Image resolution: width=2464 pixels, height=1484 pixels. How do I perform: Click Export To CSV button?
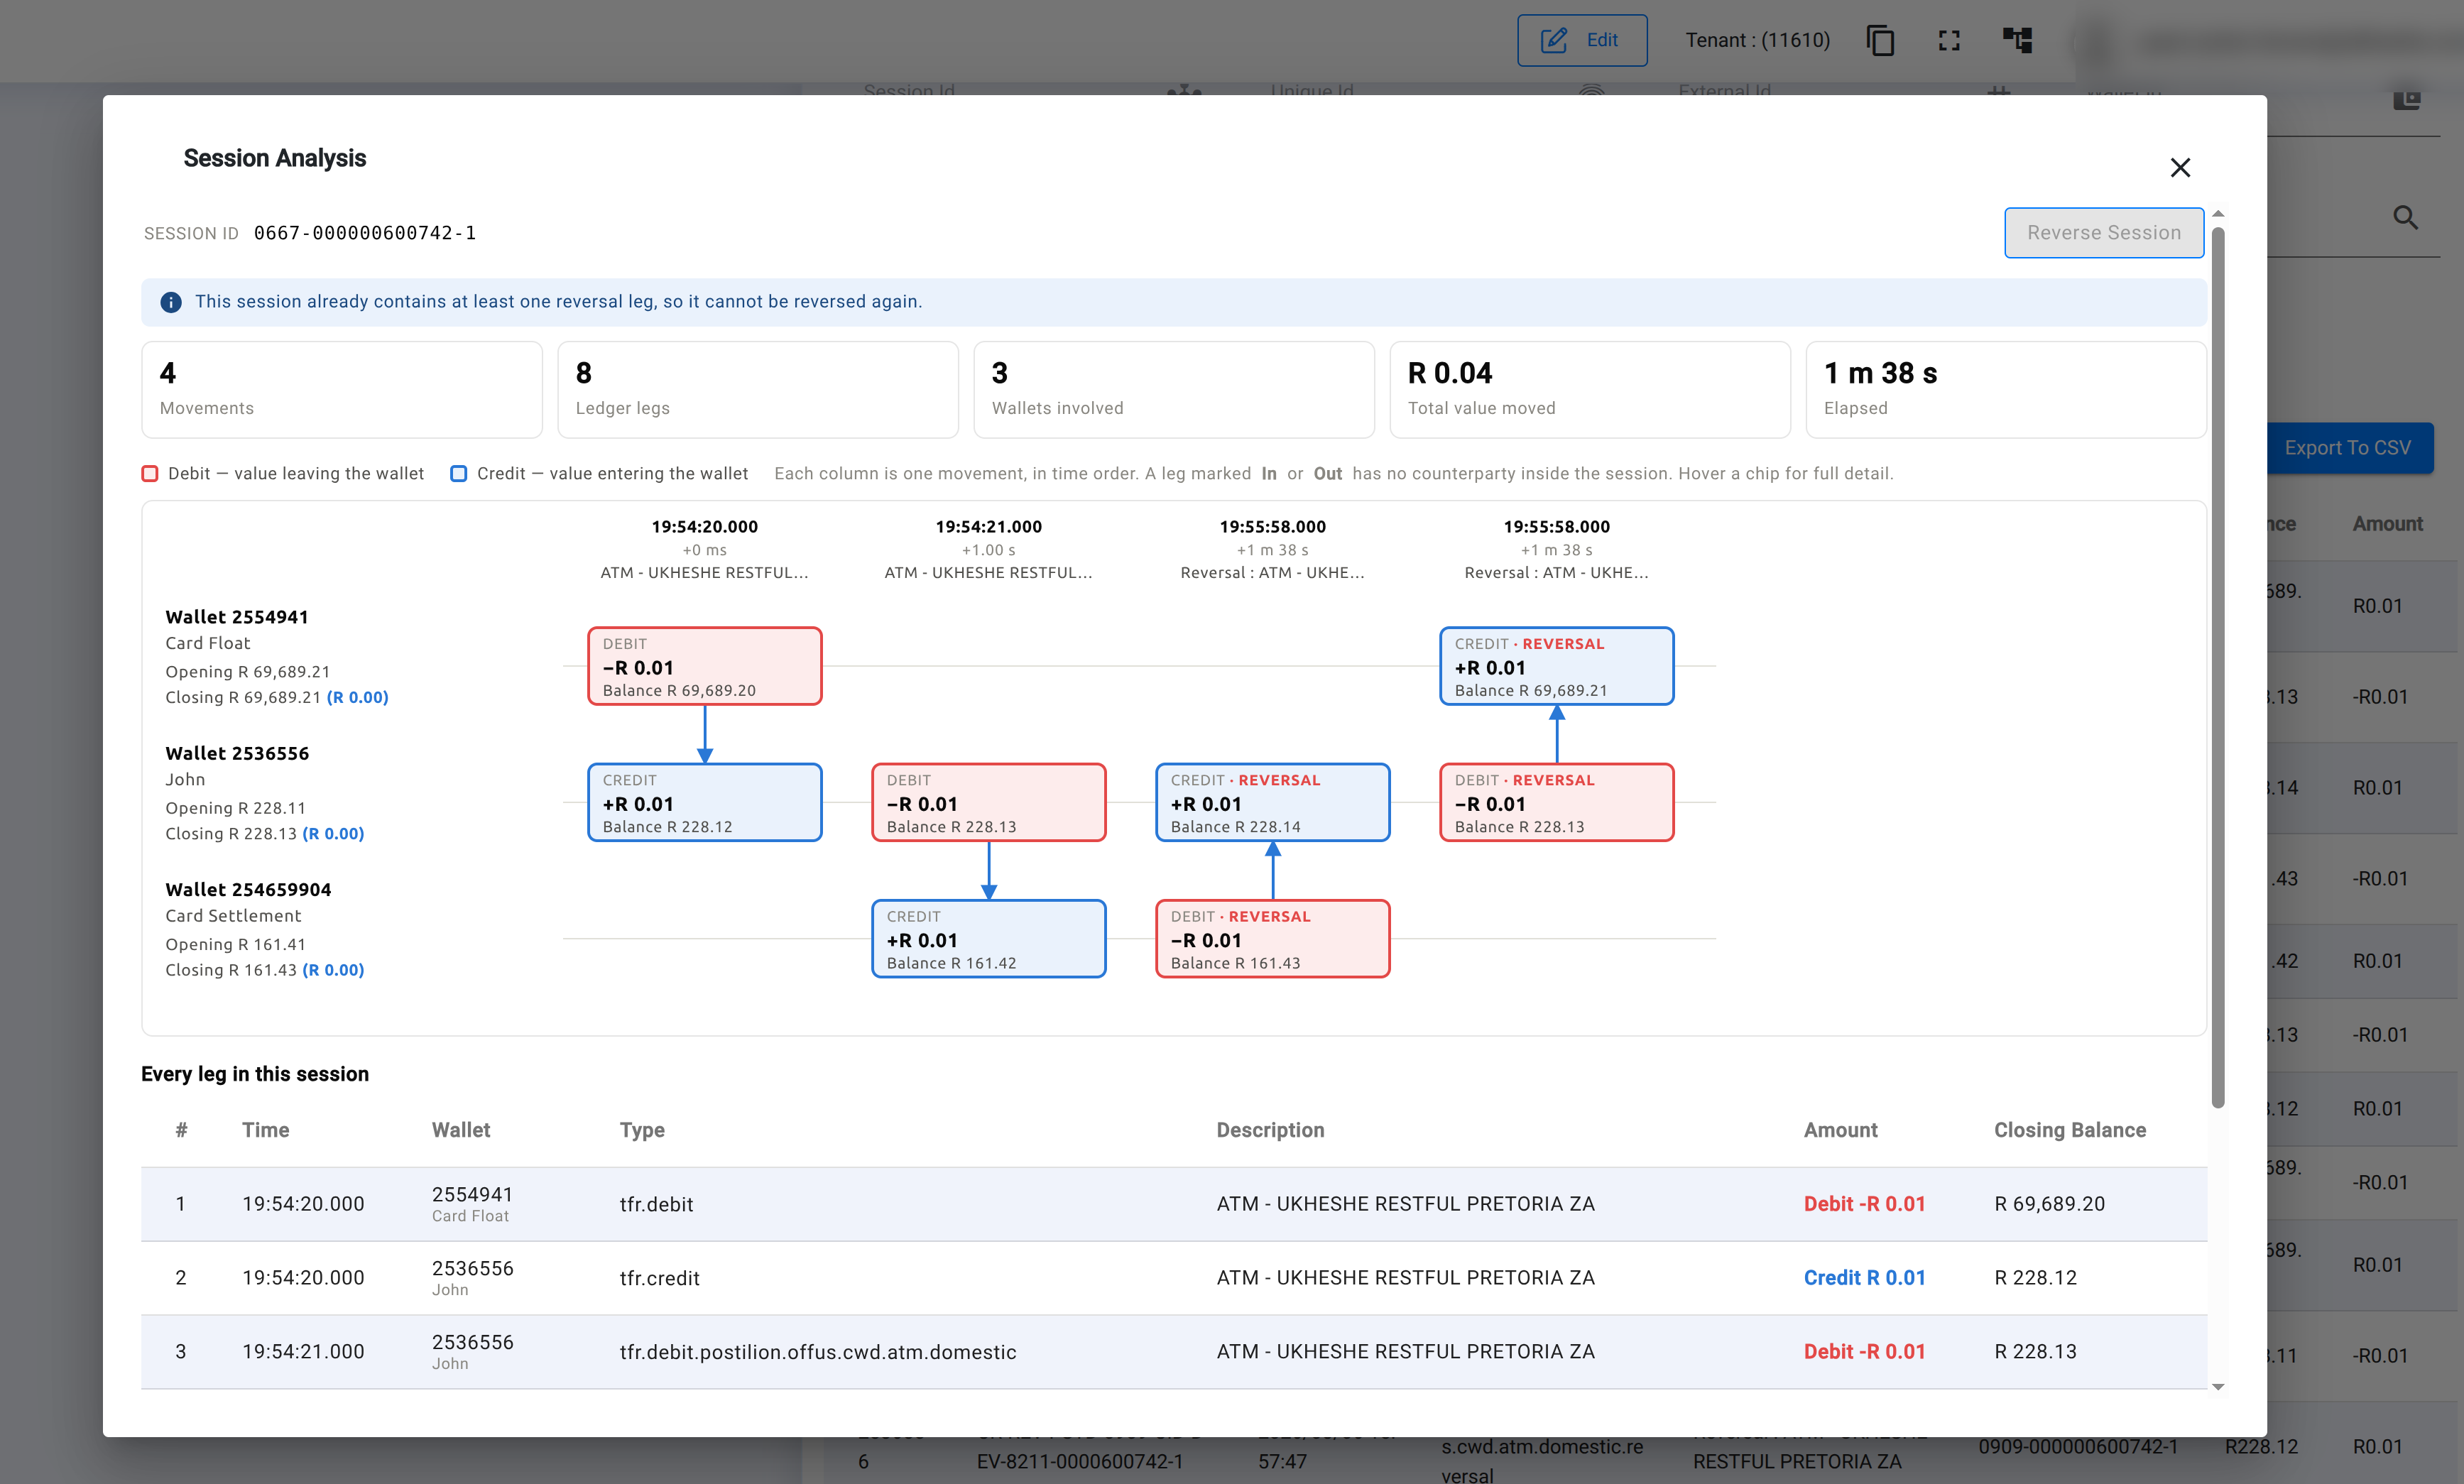pos(2347,448)
